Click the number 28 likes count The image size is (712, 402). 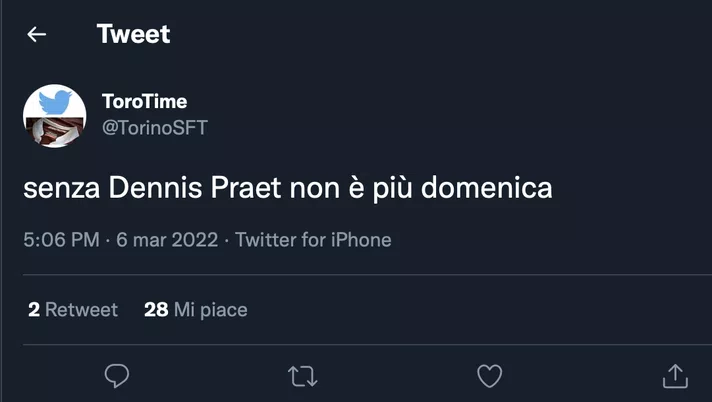156,310
